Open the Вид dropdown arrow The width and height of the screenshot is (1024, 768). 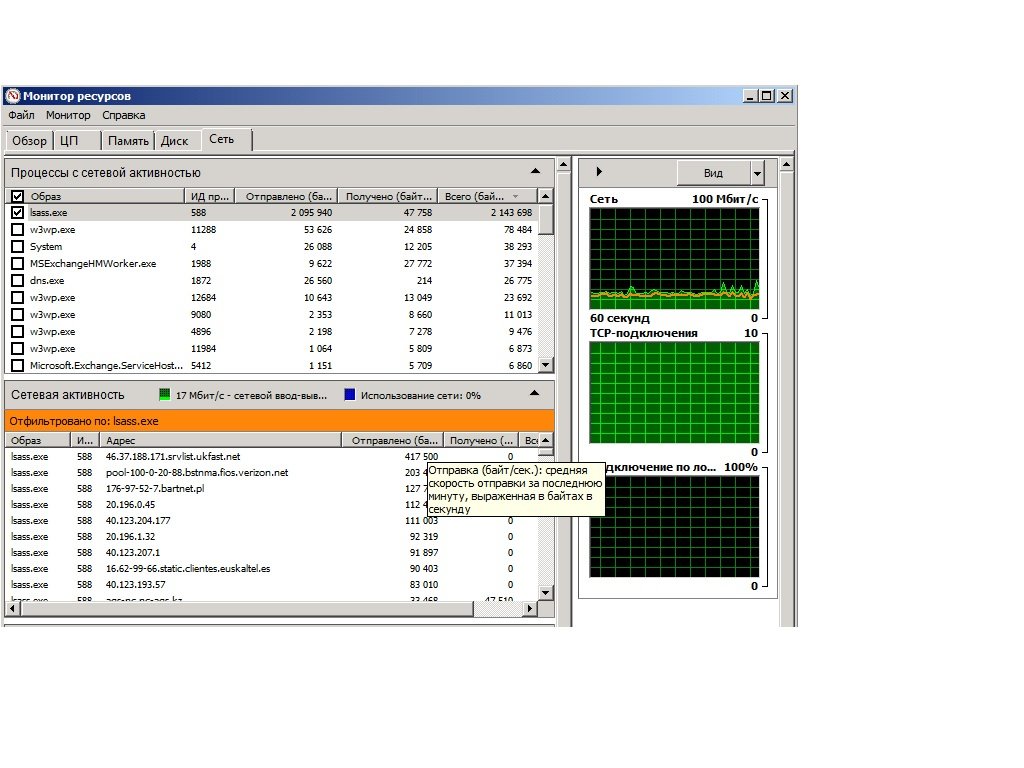(x=757, y=173)
